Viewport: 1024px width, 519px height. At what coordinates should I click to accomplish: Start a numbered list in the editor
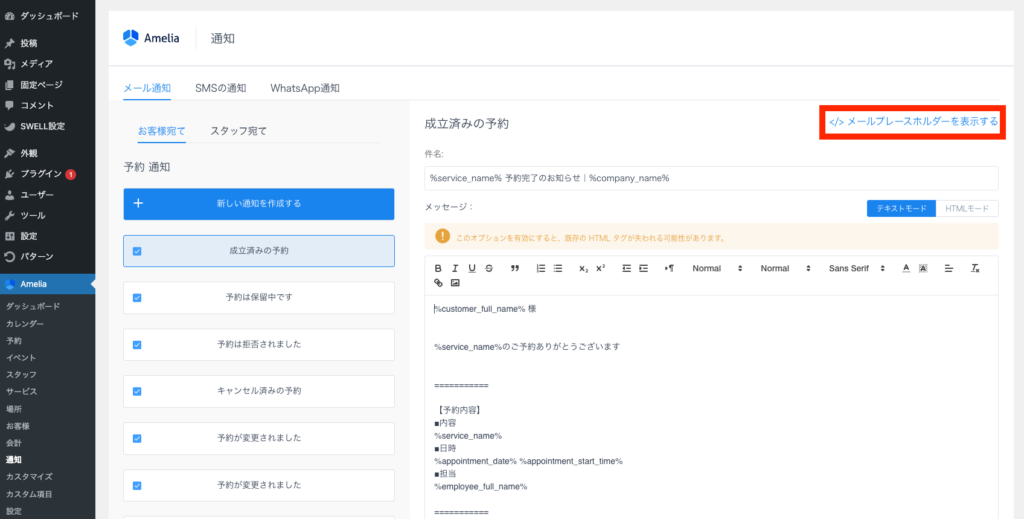coord(541,268)
